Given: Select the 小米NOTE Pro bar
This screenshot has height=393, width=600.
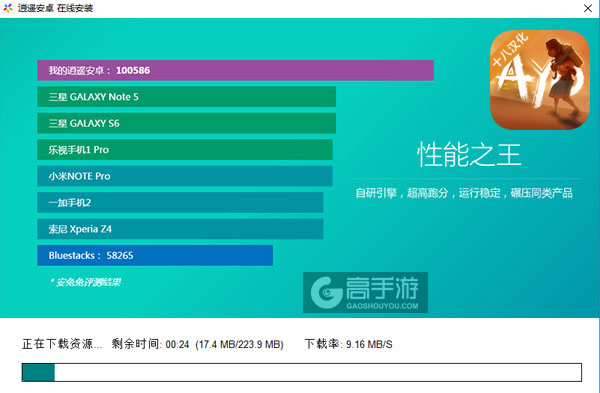Looking at the screenshot, I should [x=185, y=176].
